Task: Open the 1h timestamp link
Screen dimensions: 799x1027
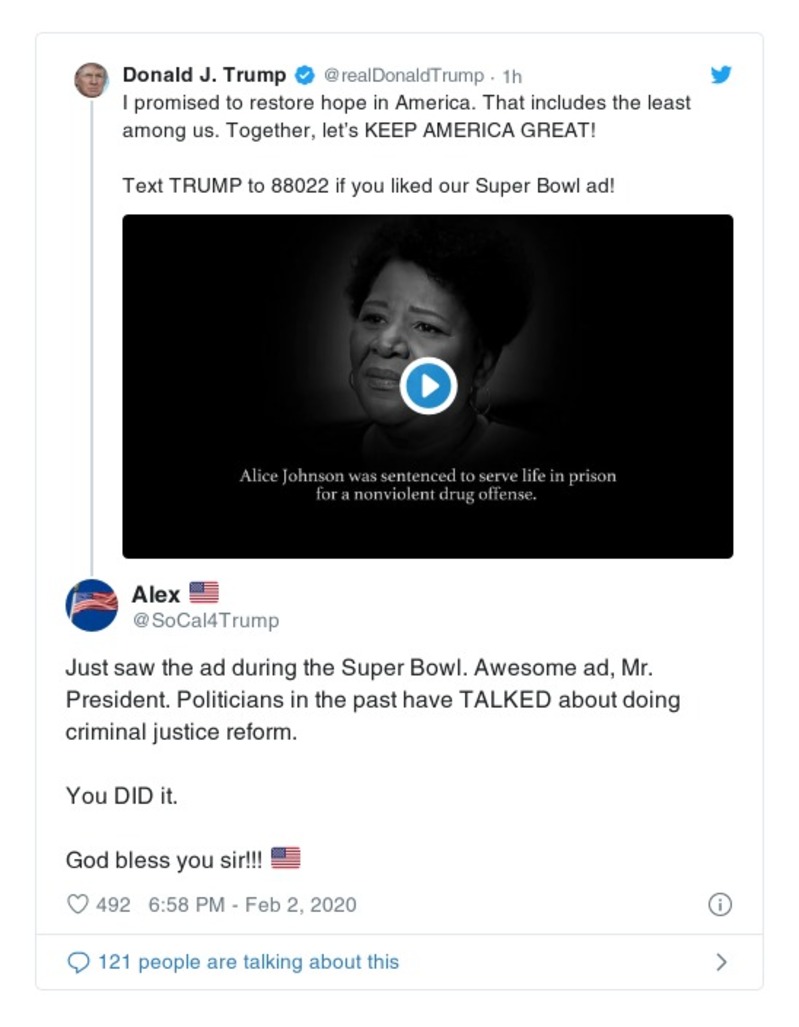Action: 512,77
